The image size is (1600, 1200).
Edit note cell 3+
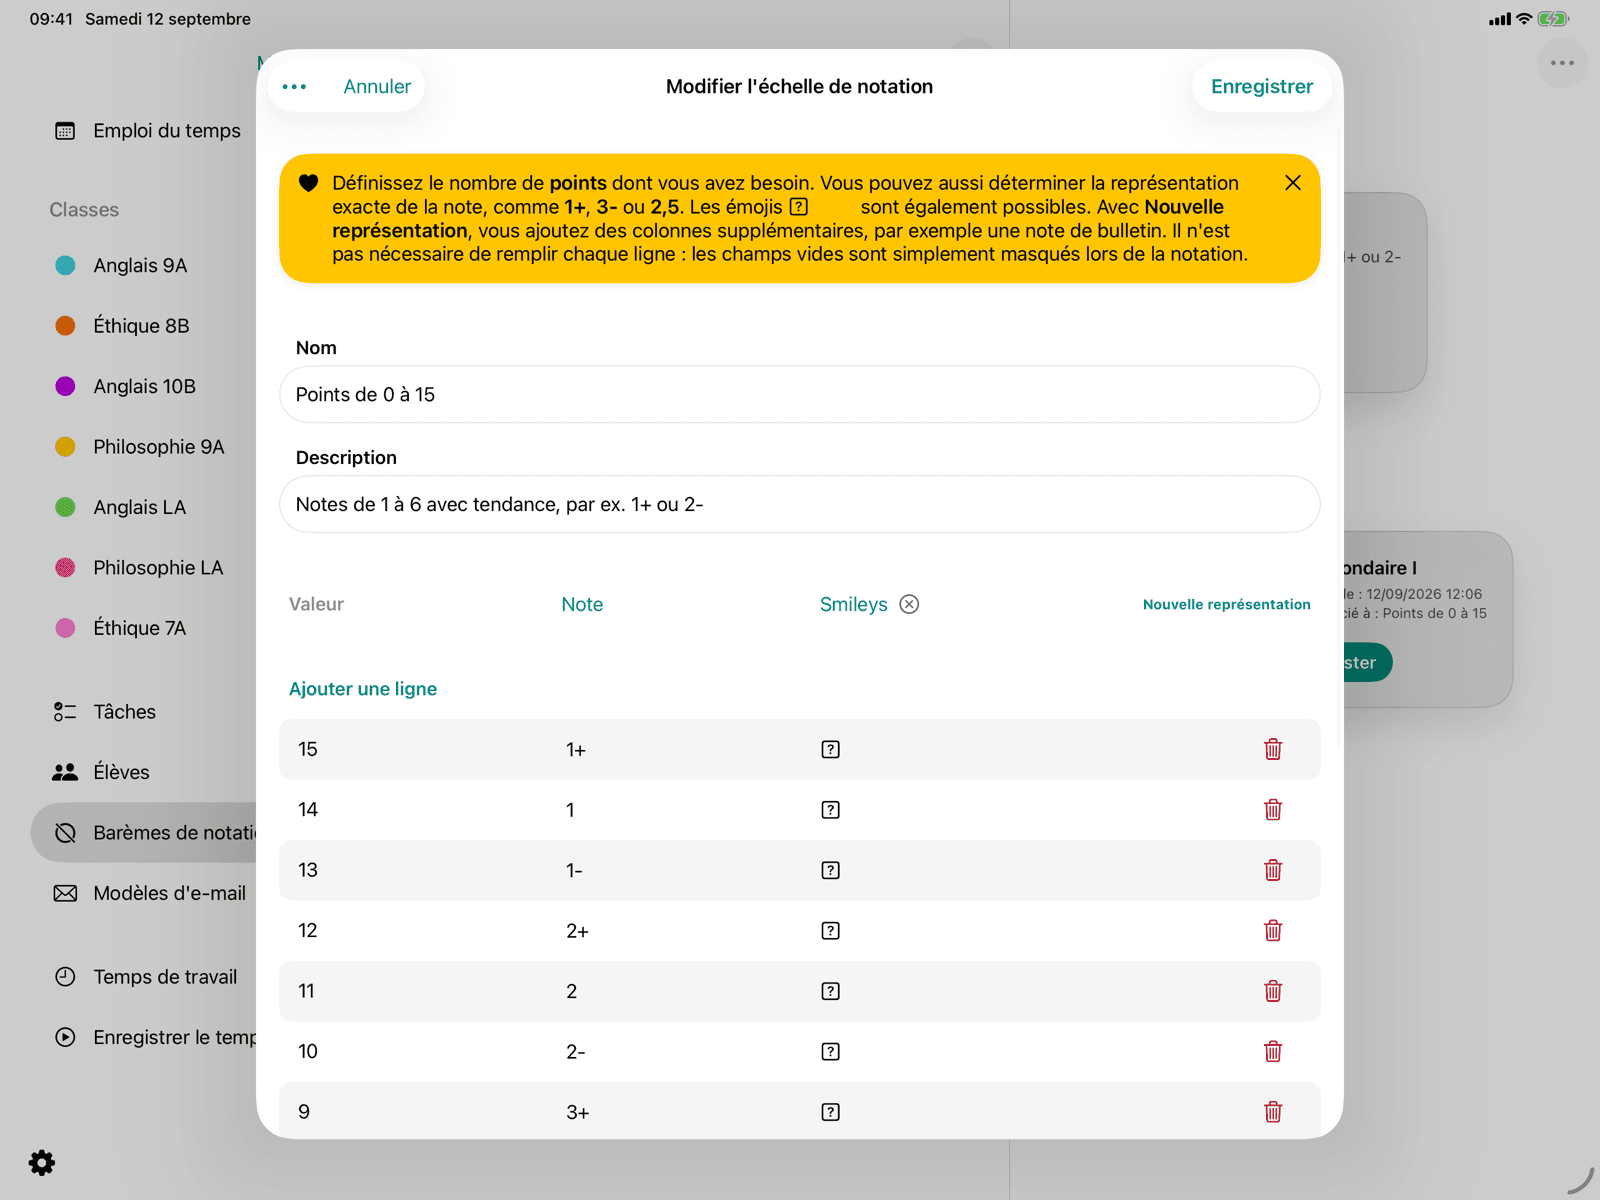(x=577, y=1112)
